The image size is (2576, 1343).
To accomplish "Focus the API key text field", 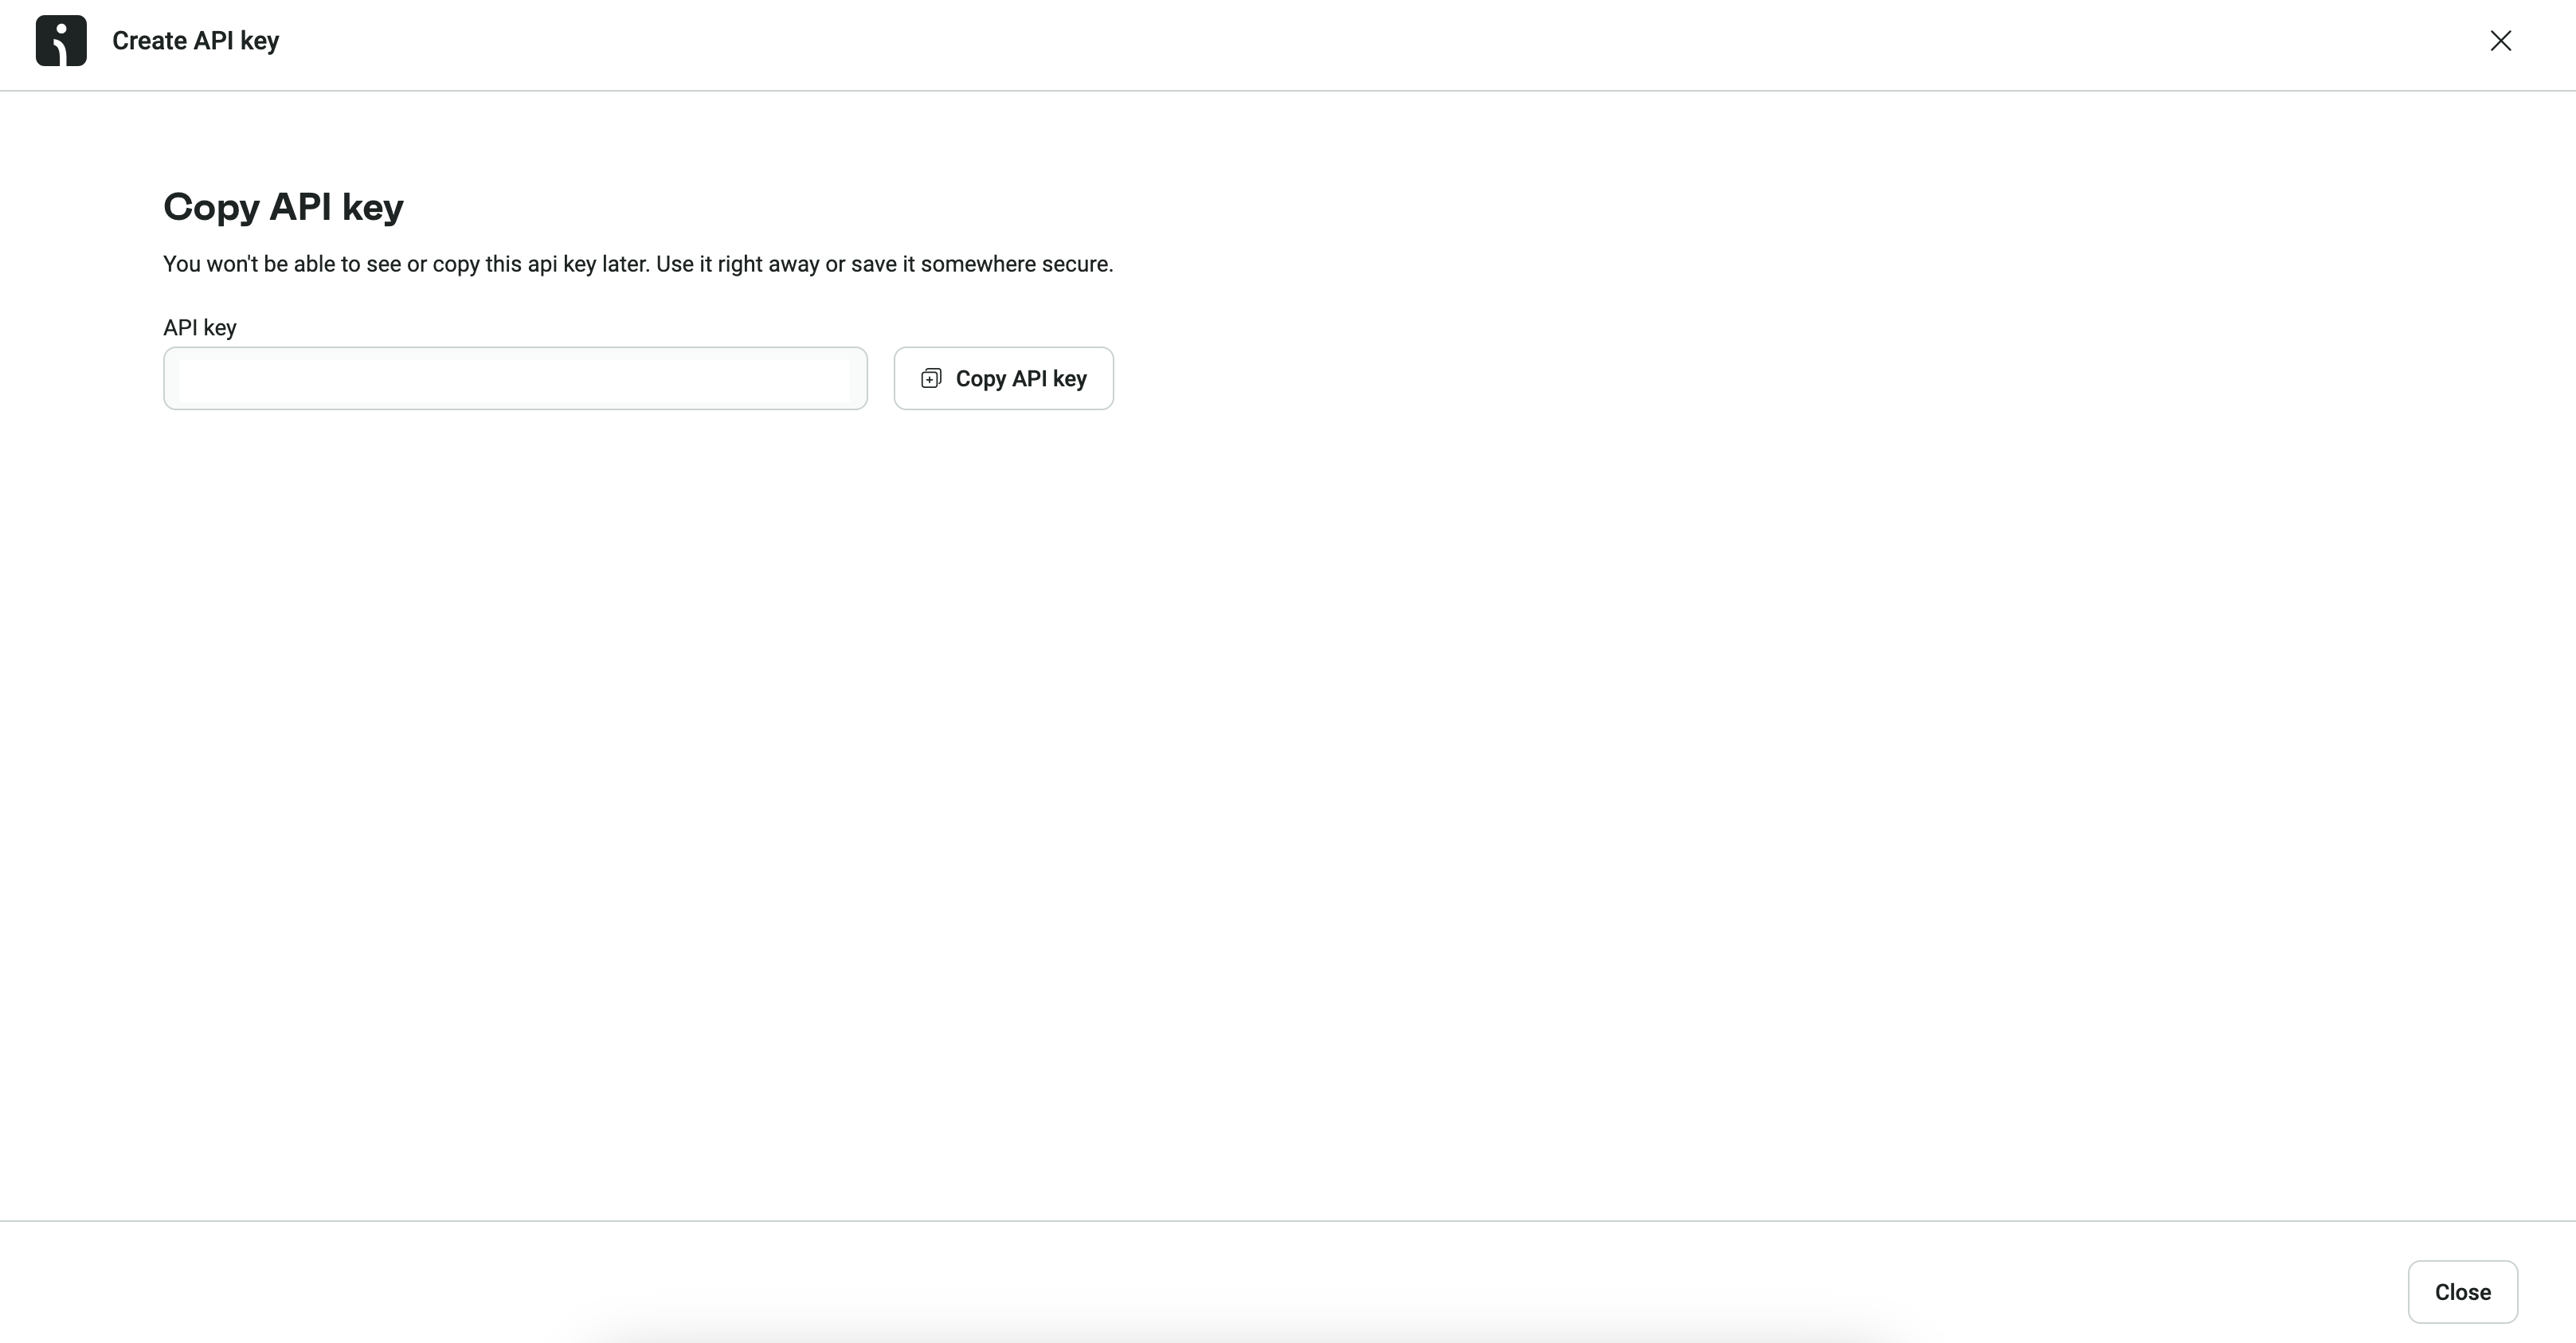I will 515,378.
